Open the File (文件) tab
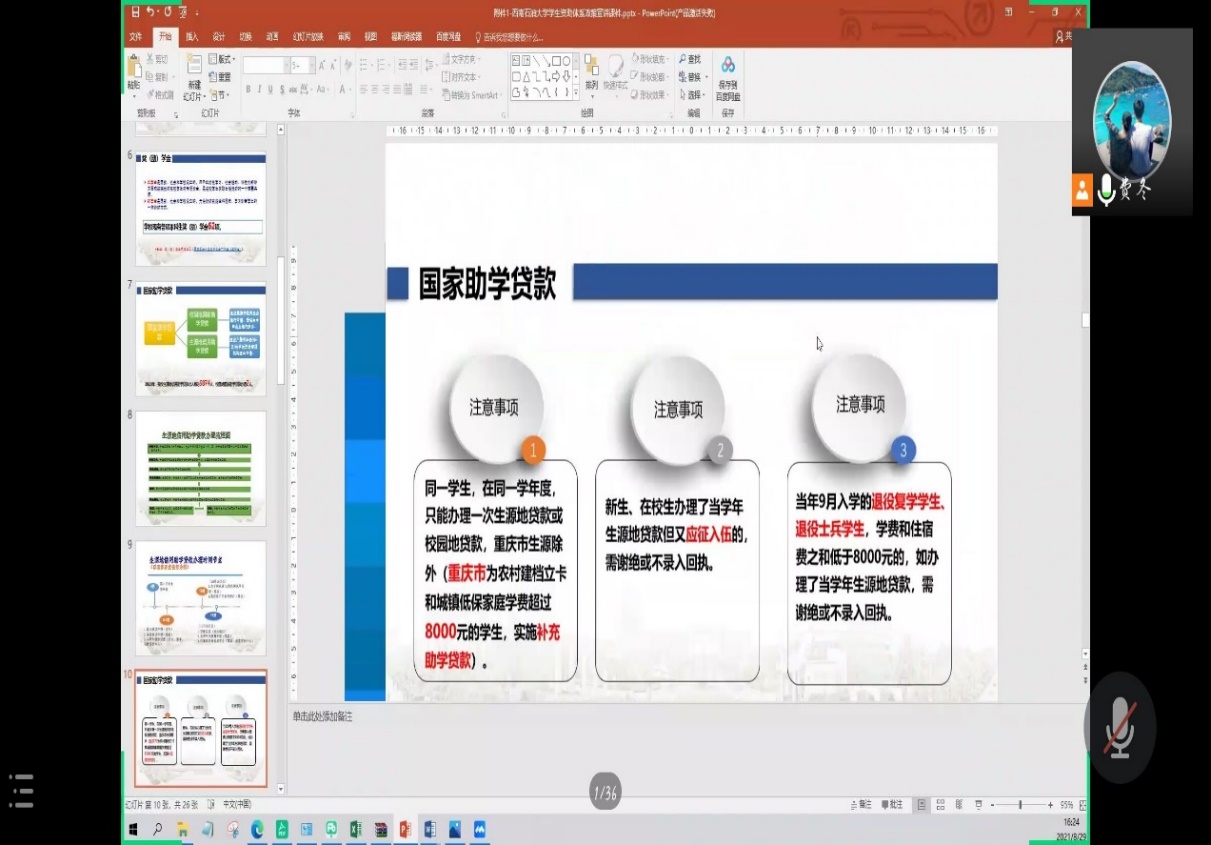Viewport: 1211px width, 845px height. pos(136,37)
